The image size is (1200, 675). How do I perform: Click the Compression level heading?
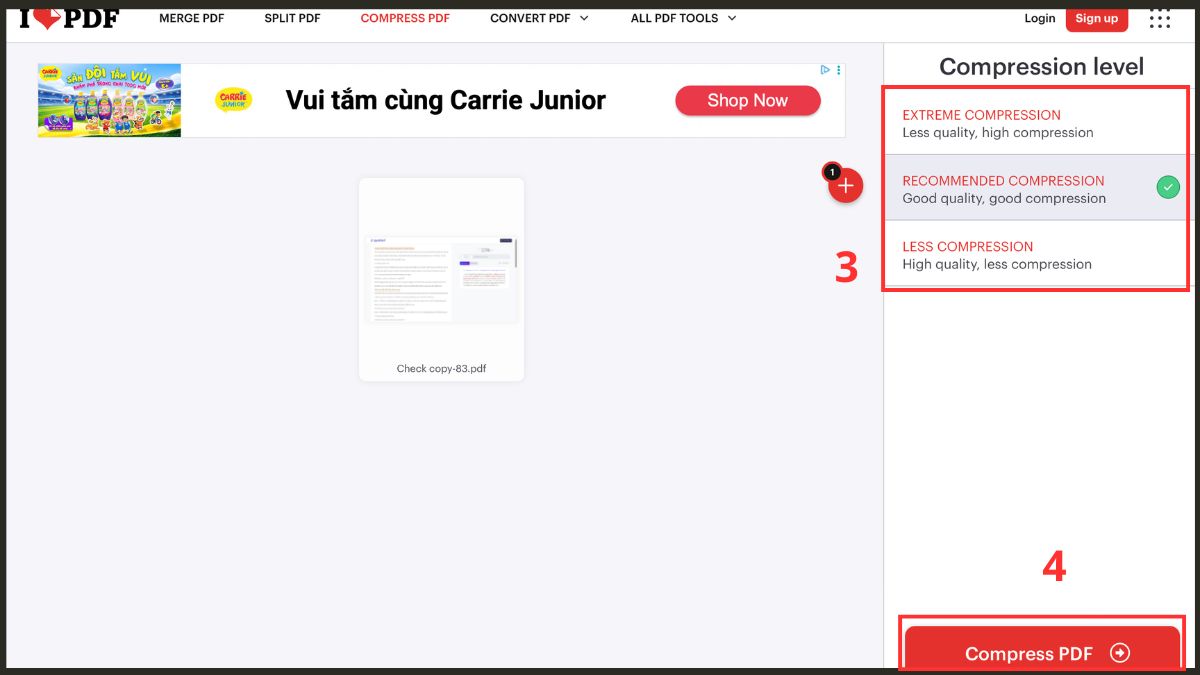click(x=1041, y=67)
